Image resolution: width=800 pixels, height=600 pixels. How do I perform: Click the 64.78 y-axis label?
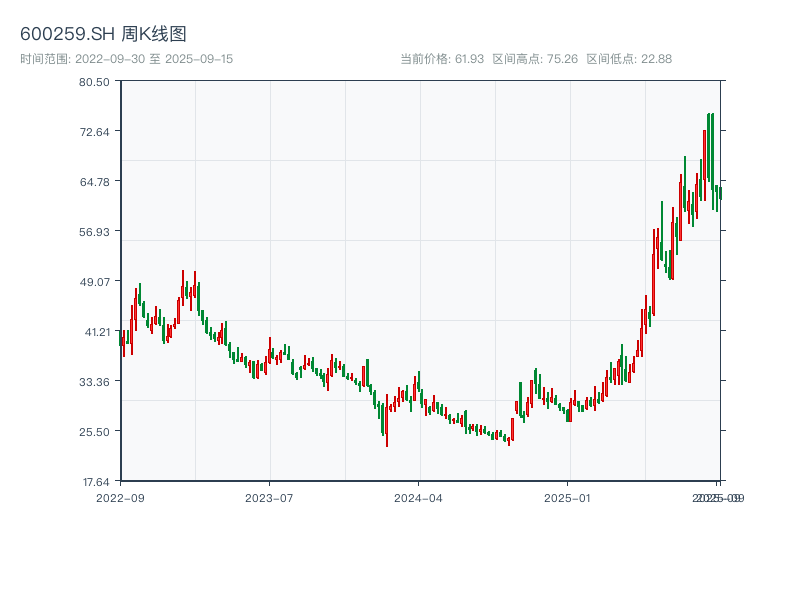click(94, 182)
